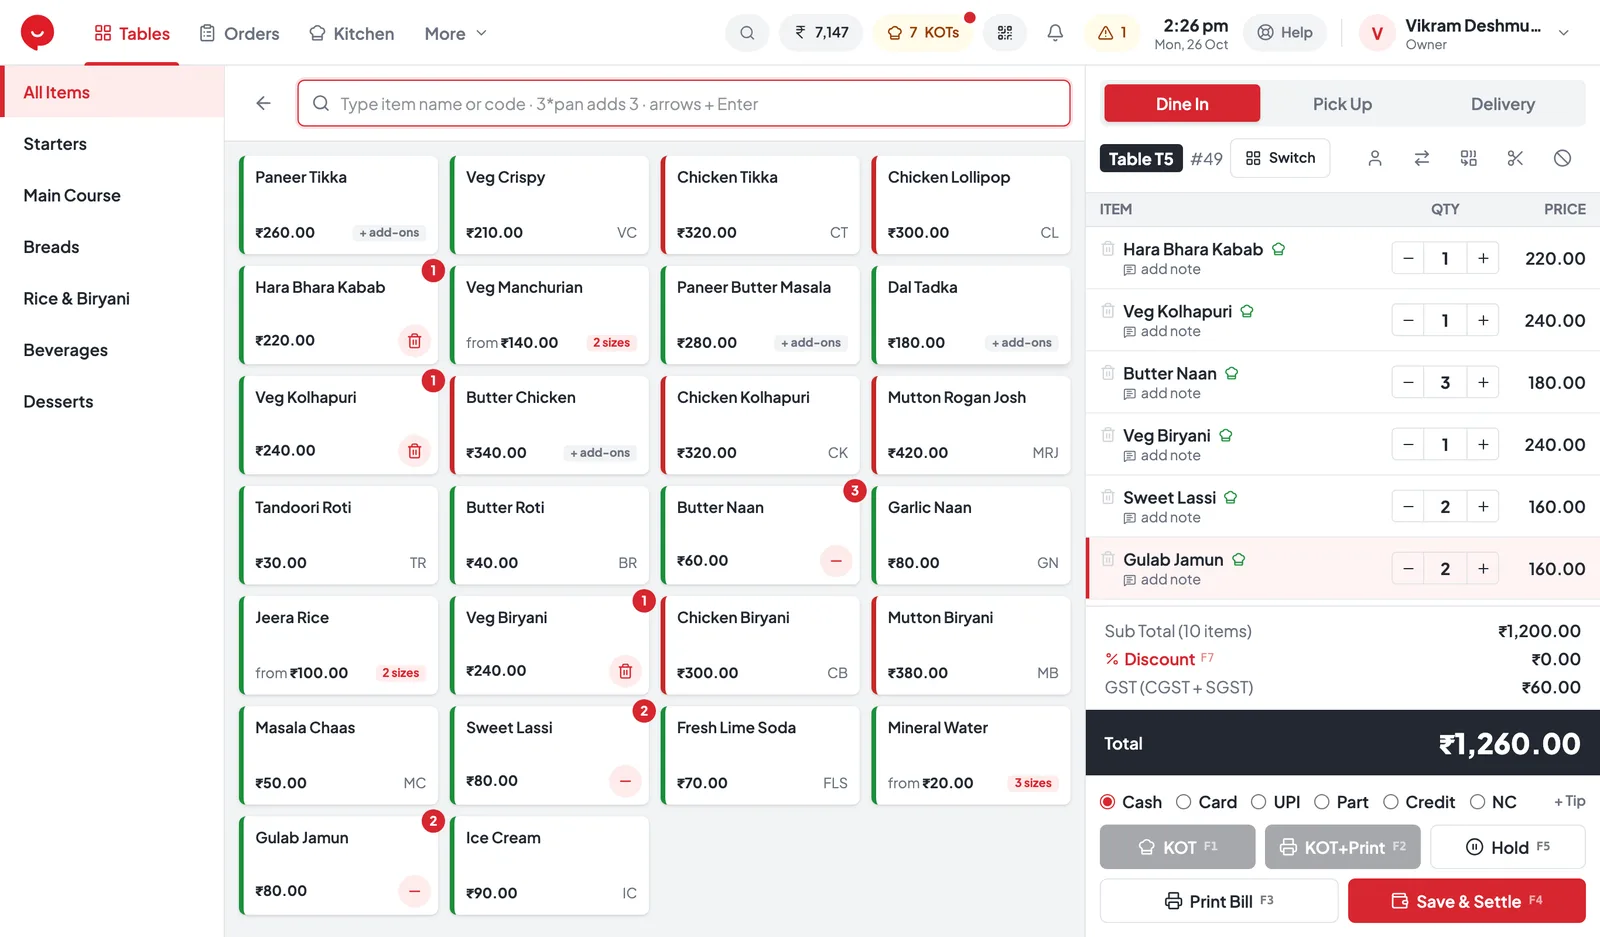Choose UPI payment method

click(x=1276, y=802)
